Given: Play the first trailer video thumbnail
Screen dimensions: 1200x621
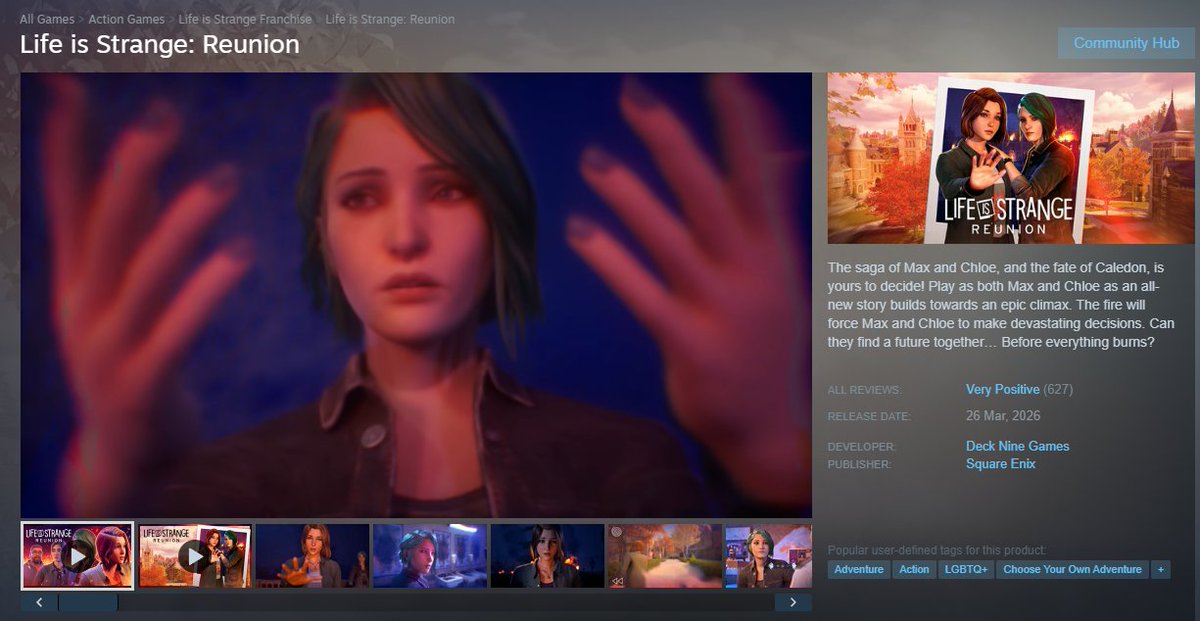Looking at the screenshot, I should [x=77, y=556].
